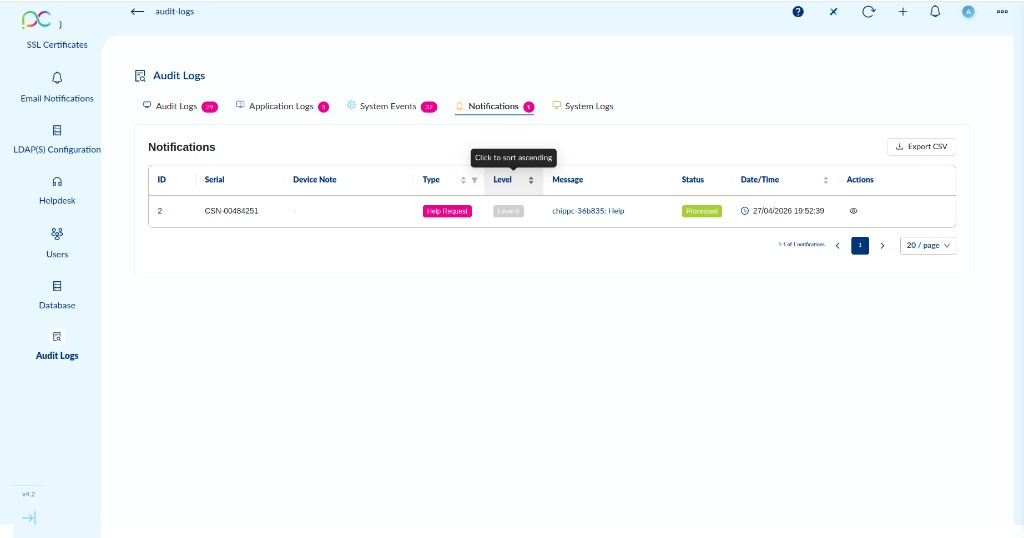Open the chippc 36b835: Help message
Image resolution: width=1024 pixels, height=538 pixels.
(x=588, y=211)
